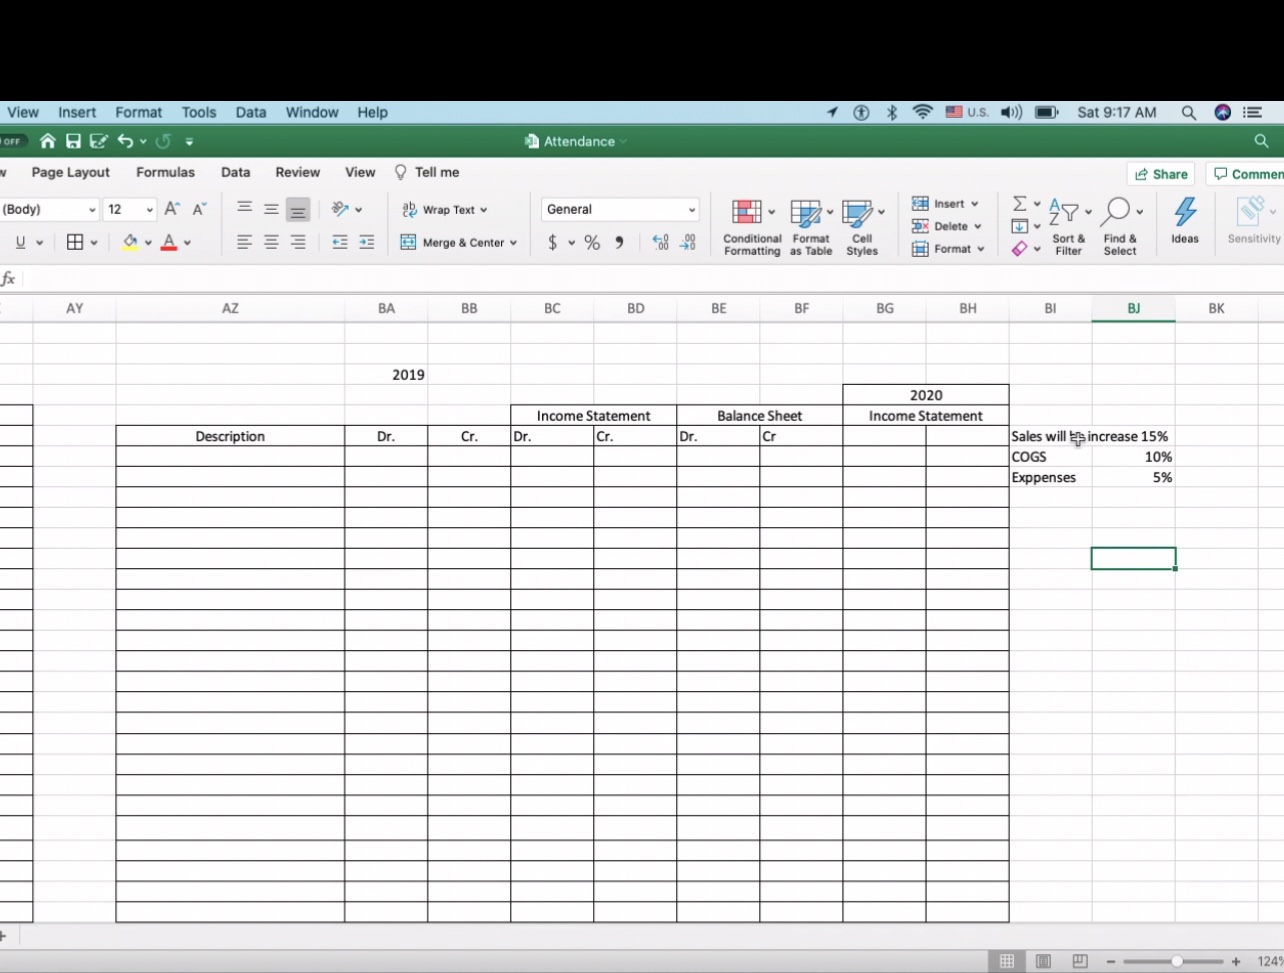
Task: Click the Find & Select magnifier icon
Action: click(x=1117, y=212)
